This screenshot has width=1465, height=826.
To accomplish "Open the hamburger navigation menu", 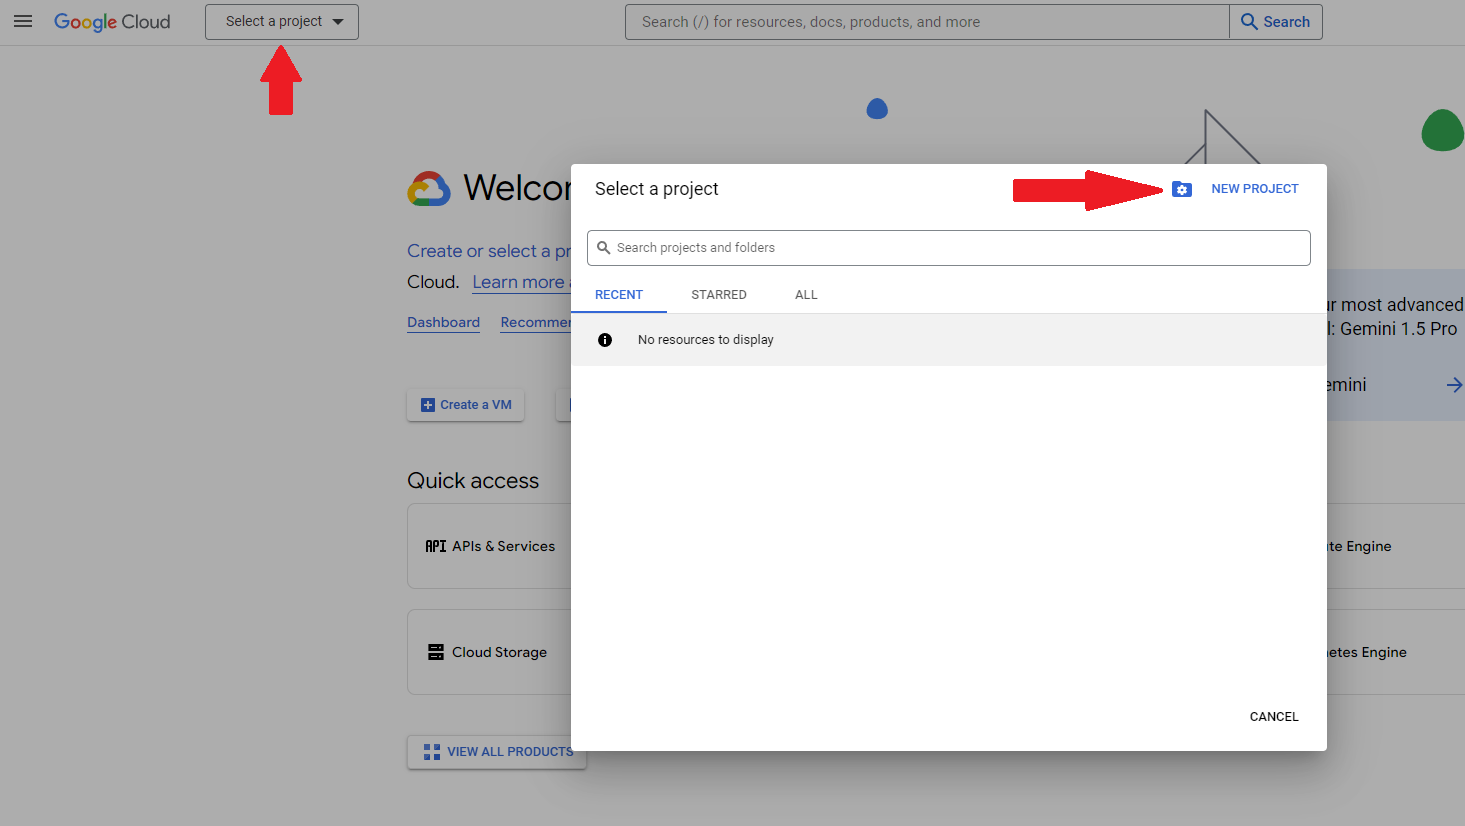I will pyautogui.click(x=23, y=21).
